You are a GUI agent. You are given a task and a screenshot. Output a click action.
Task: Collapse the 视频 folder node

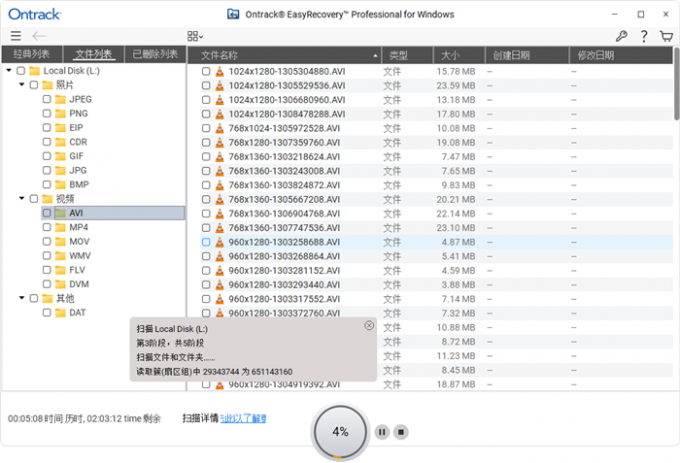[22, 199]
